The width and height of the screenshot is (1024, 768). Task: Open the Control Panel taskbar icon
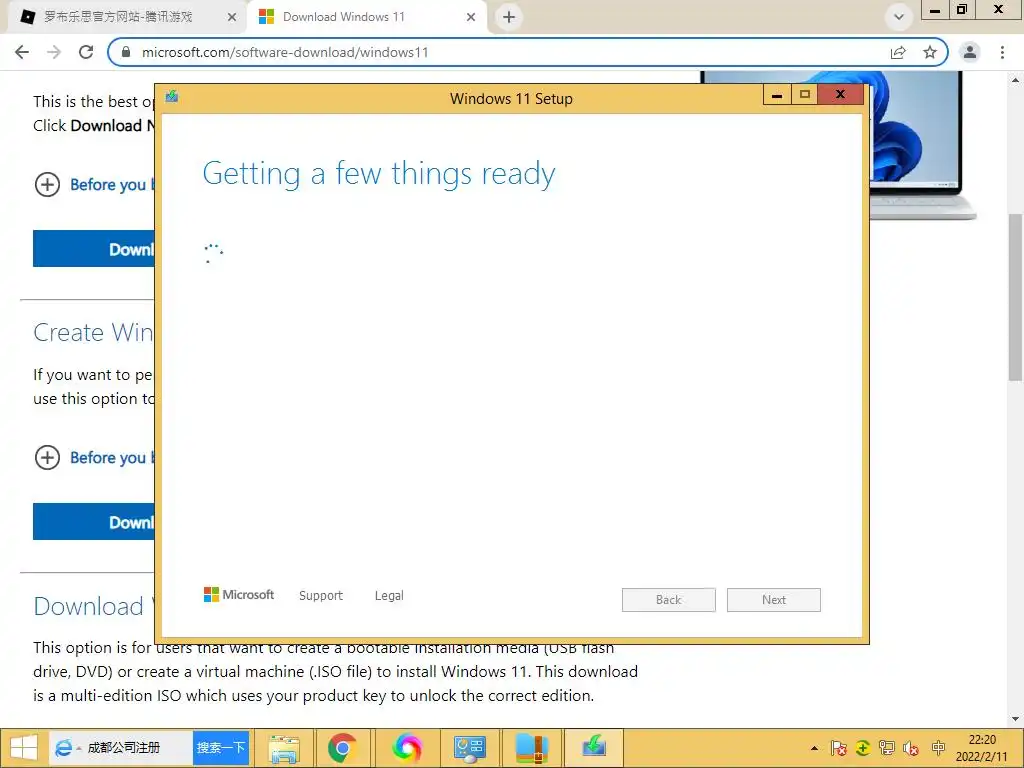469,748
